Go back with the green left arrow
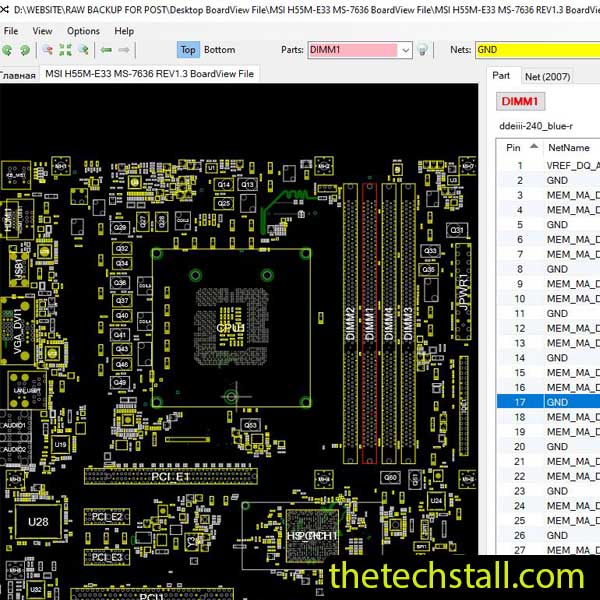The image size is (600, 600). (106, 50)
